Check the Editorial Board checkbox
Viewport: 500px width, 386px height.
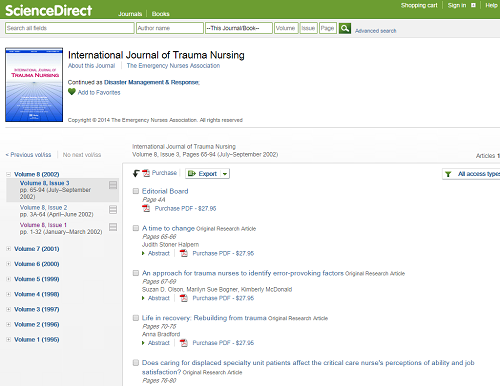tap(136, 191)
